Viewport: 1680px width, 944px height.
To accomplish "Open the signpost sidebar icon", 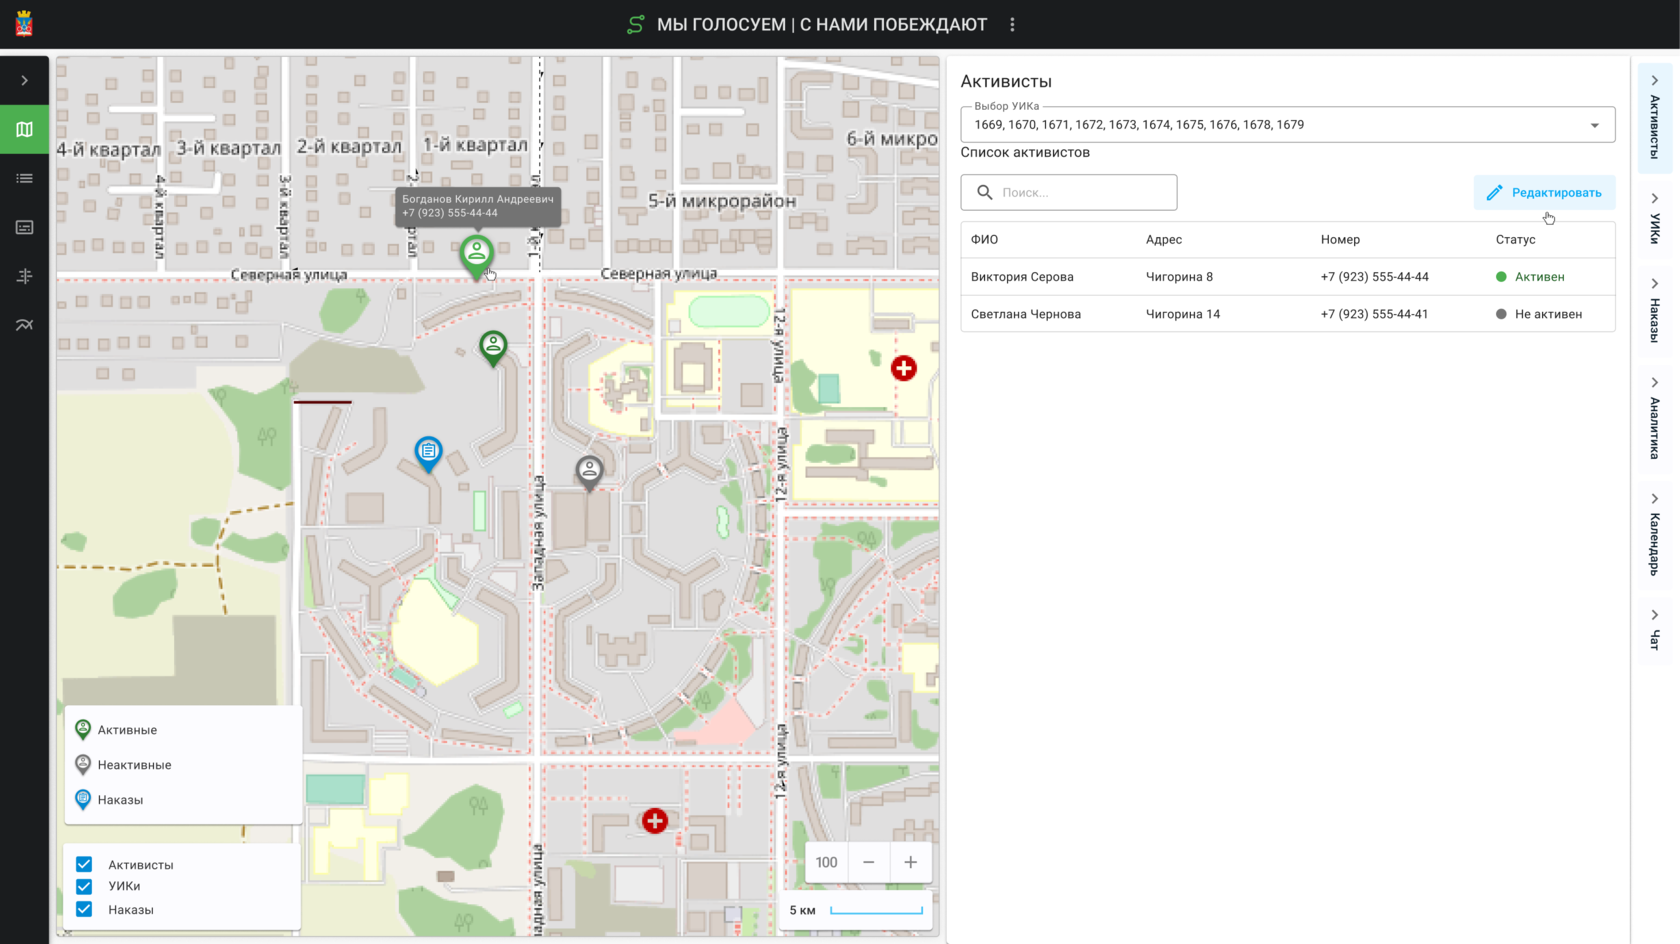I will (x=24, y=276).
